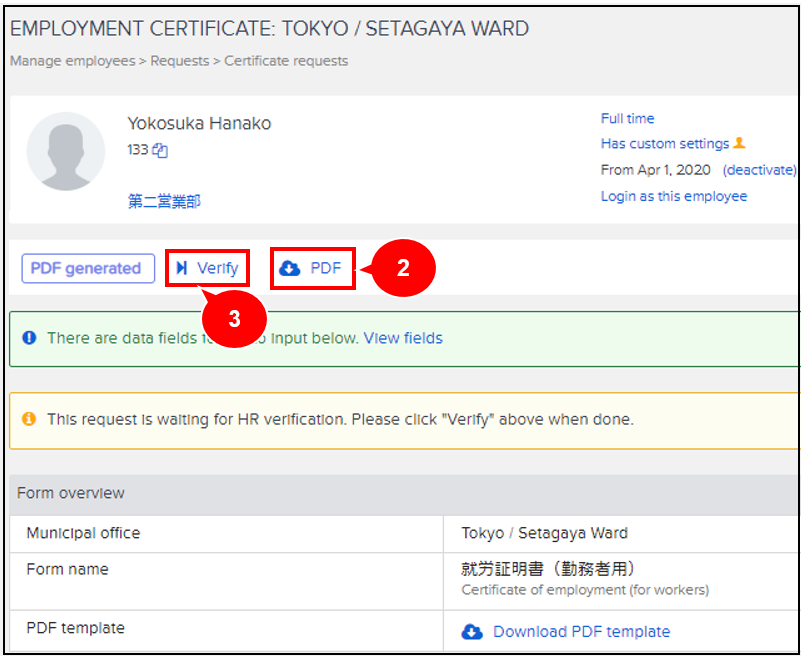This screenshot has height=656, width=801.
Task: Click the blue info icon in the green banner
Action: [30, 338]
